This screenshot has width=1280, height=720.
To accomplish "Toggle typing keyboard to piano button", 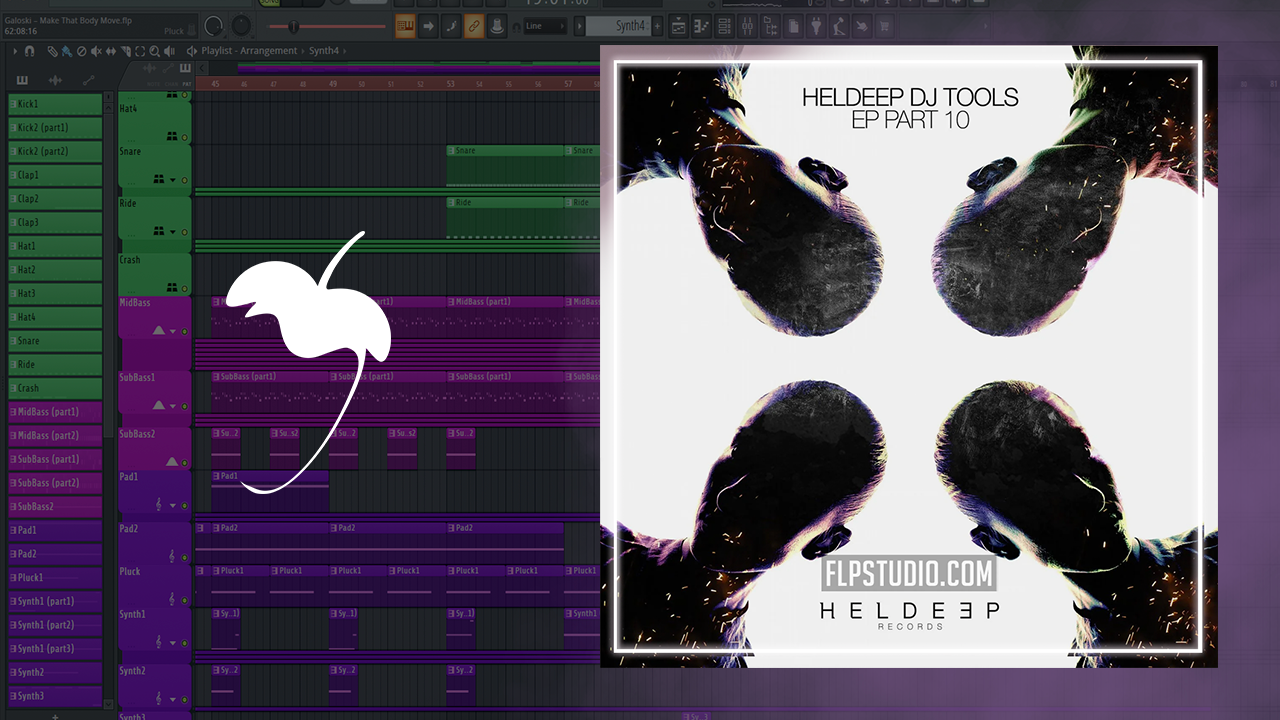I will [405, 27].
